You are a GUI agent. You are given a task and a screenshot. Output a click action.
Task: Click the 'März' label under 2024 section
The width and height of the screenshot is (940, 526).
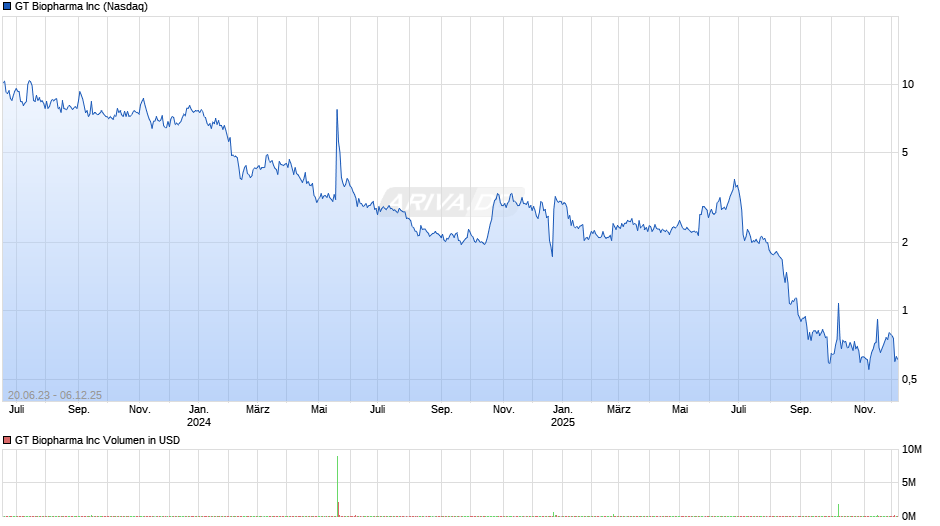(x=258, y=410)
